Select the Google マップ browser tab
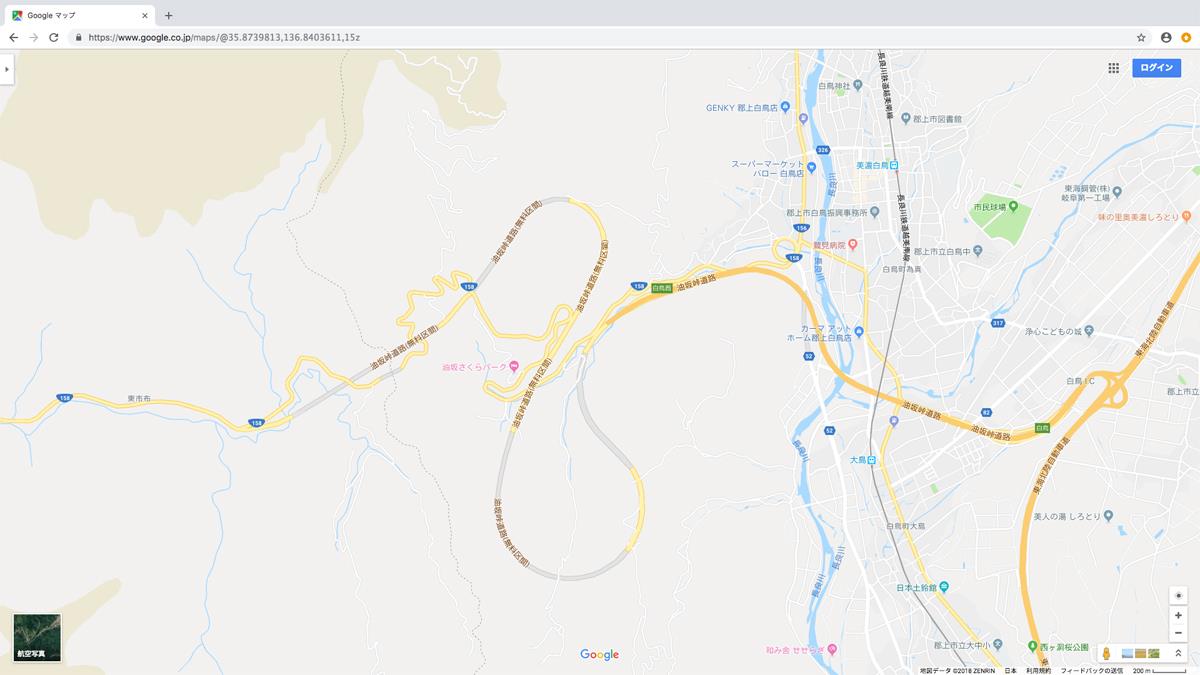This screenshot has height=675, width=1200. click(x=80, y=15)
